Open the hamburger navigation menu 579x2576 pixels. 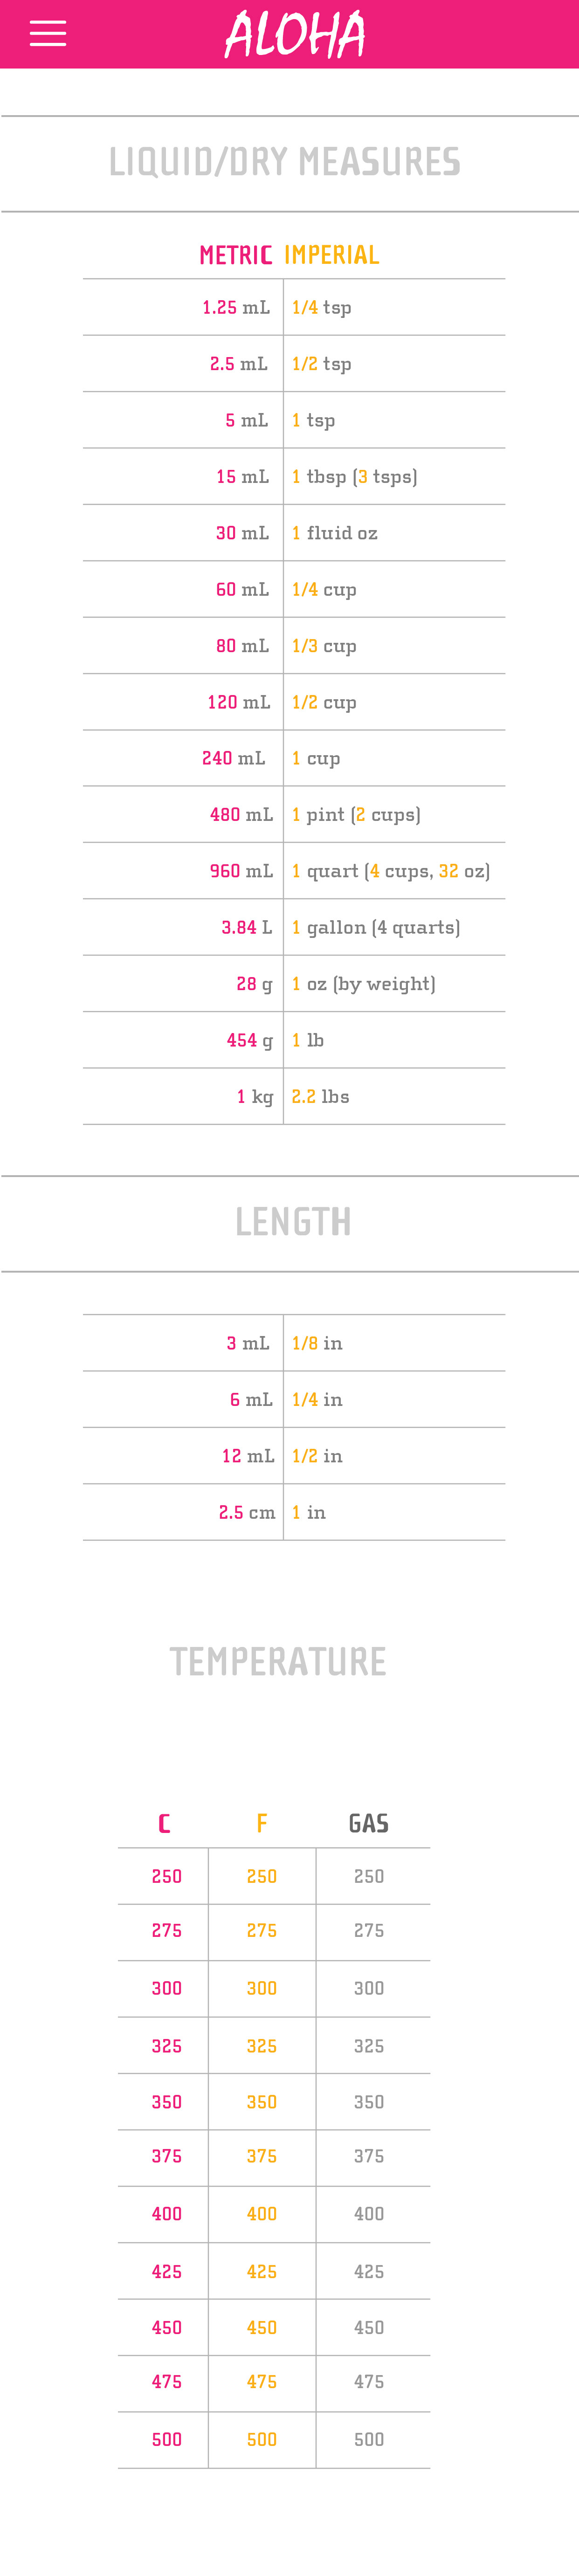(47, 33)
